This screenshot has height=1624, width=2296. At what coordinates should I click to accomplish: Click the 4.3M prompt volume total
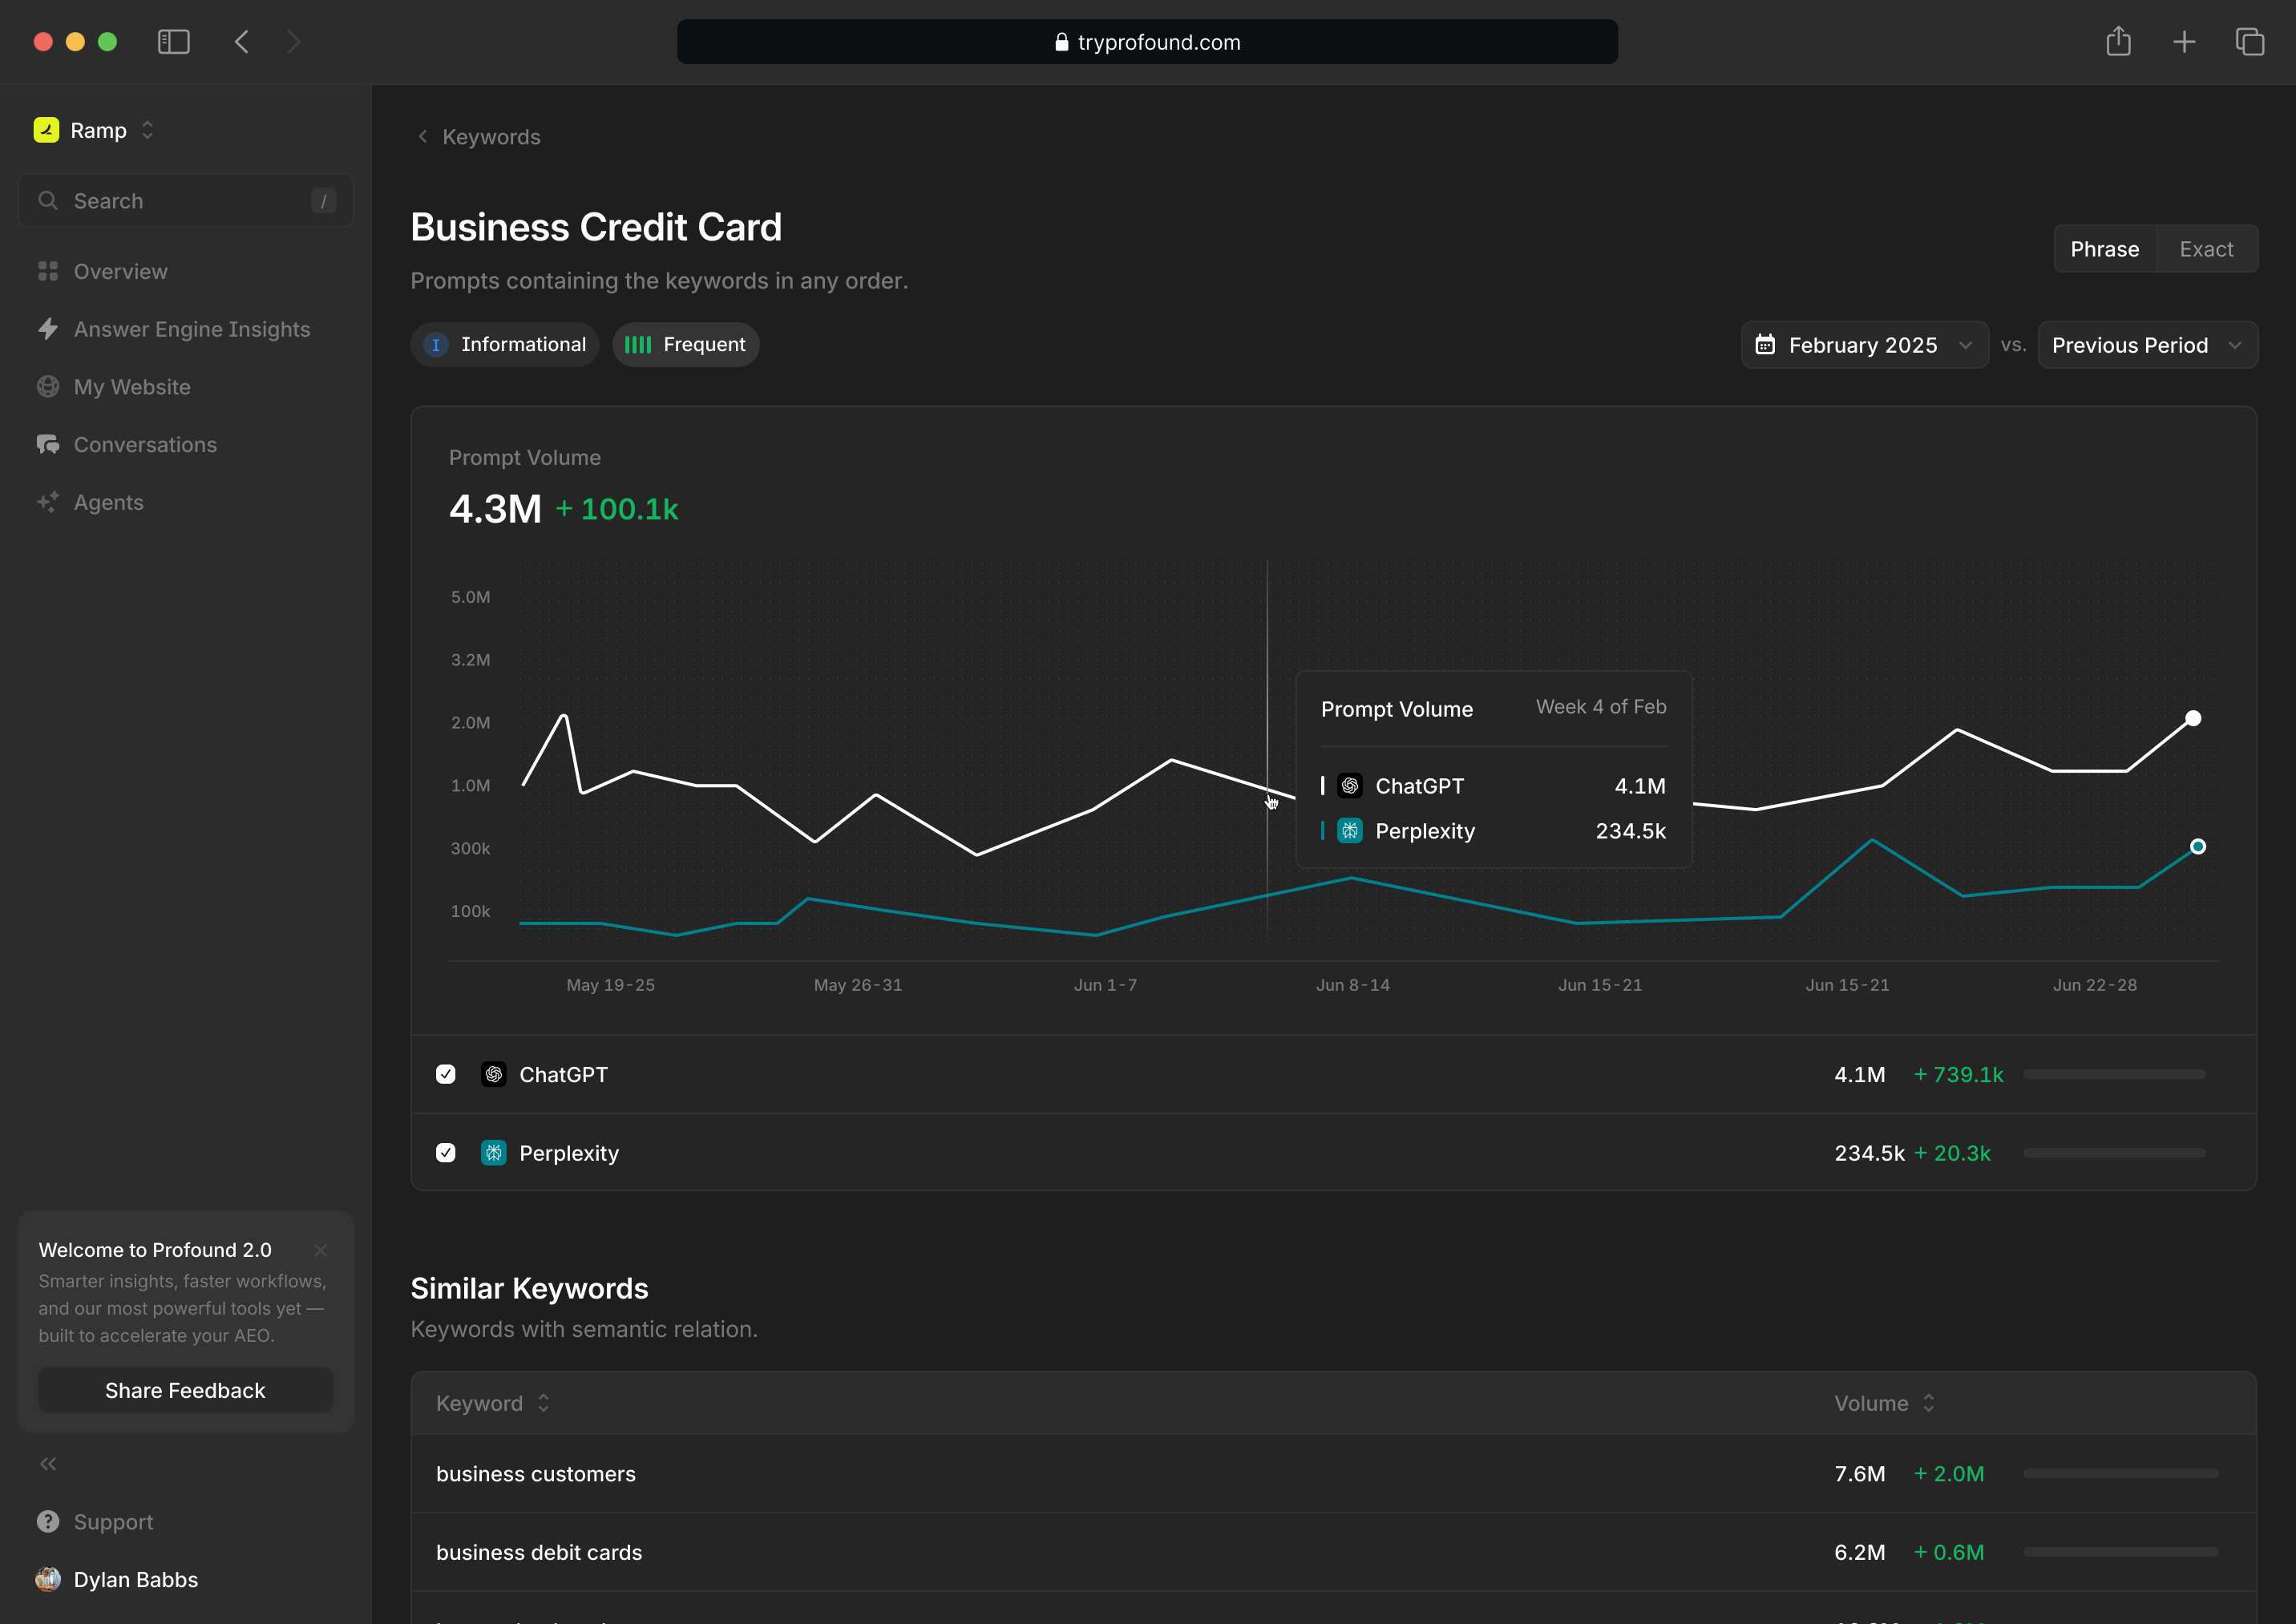495,509
